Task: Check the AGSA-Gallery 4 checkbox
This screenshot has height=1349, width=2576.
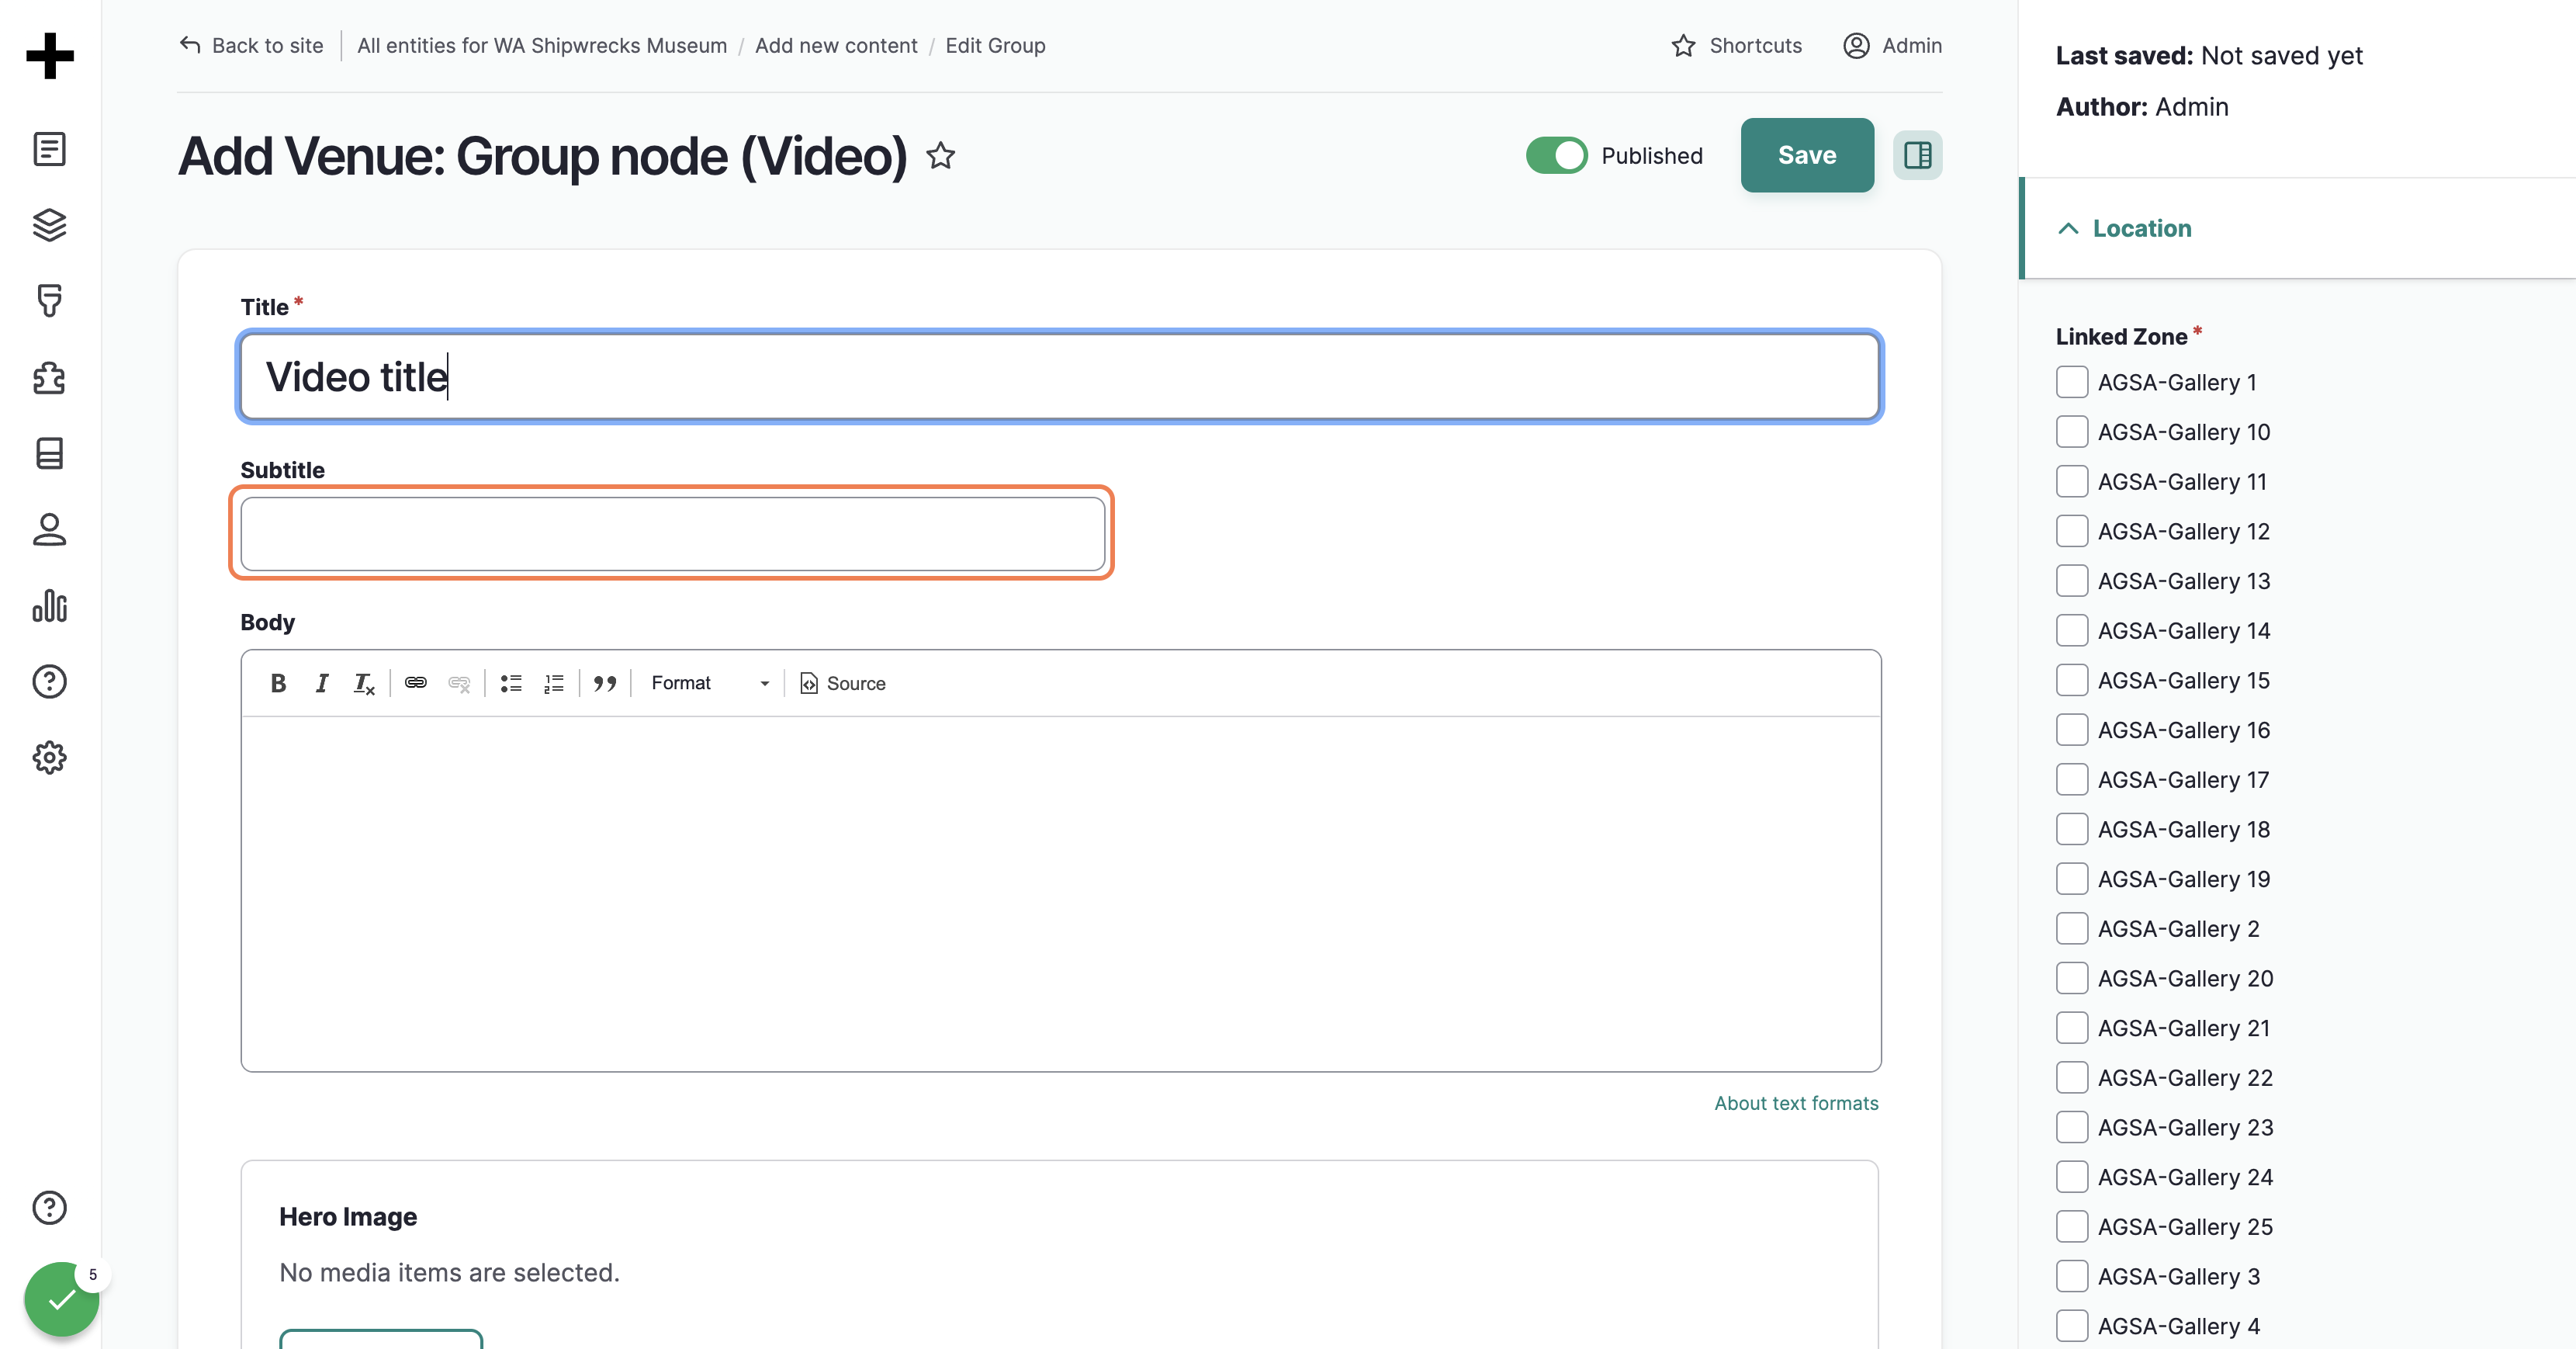Action: tap(2072, 1326)
